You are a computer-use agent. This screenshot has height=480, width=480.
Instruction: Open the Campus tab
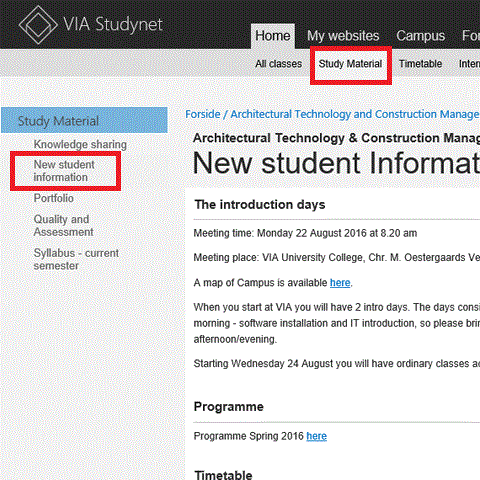[x=420, y=36]
